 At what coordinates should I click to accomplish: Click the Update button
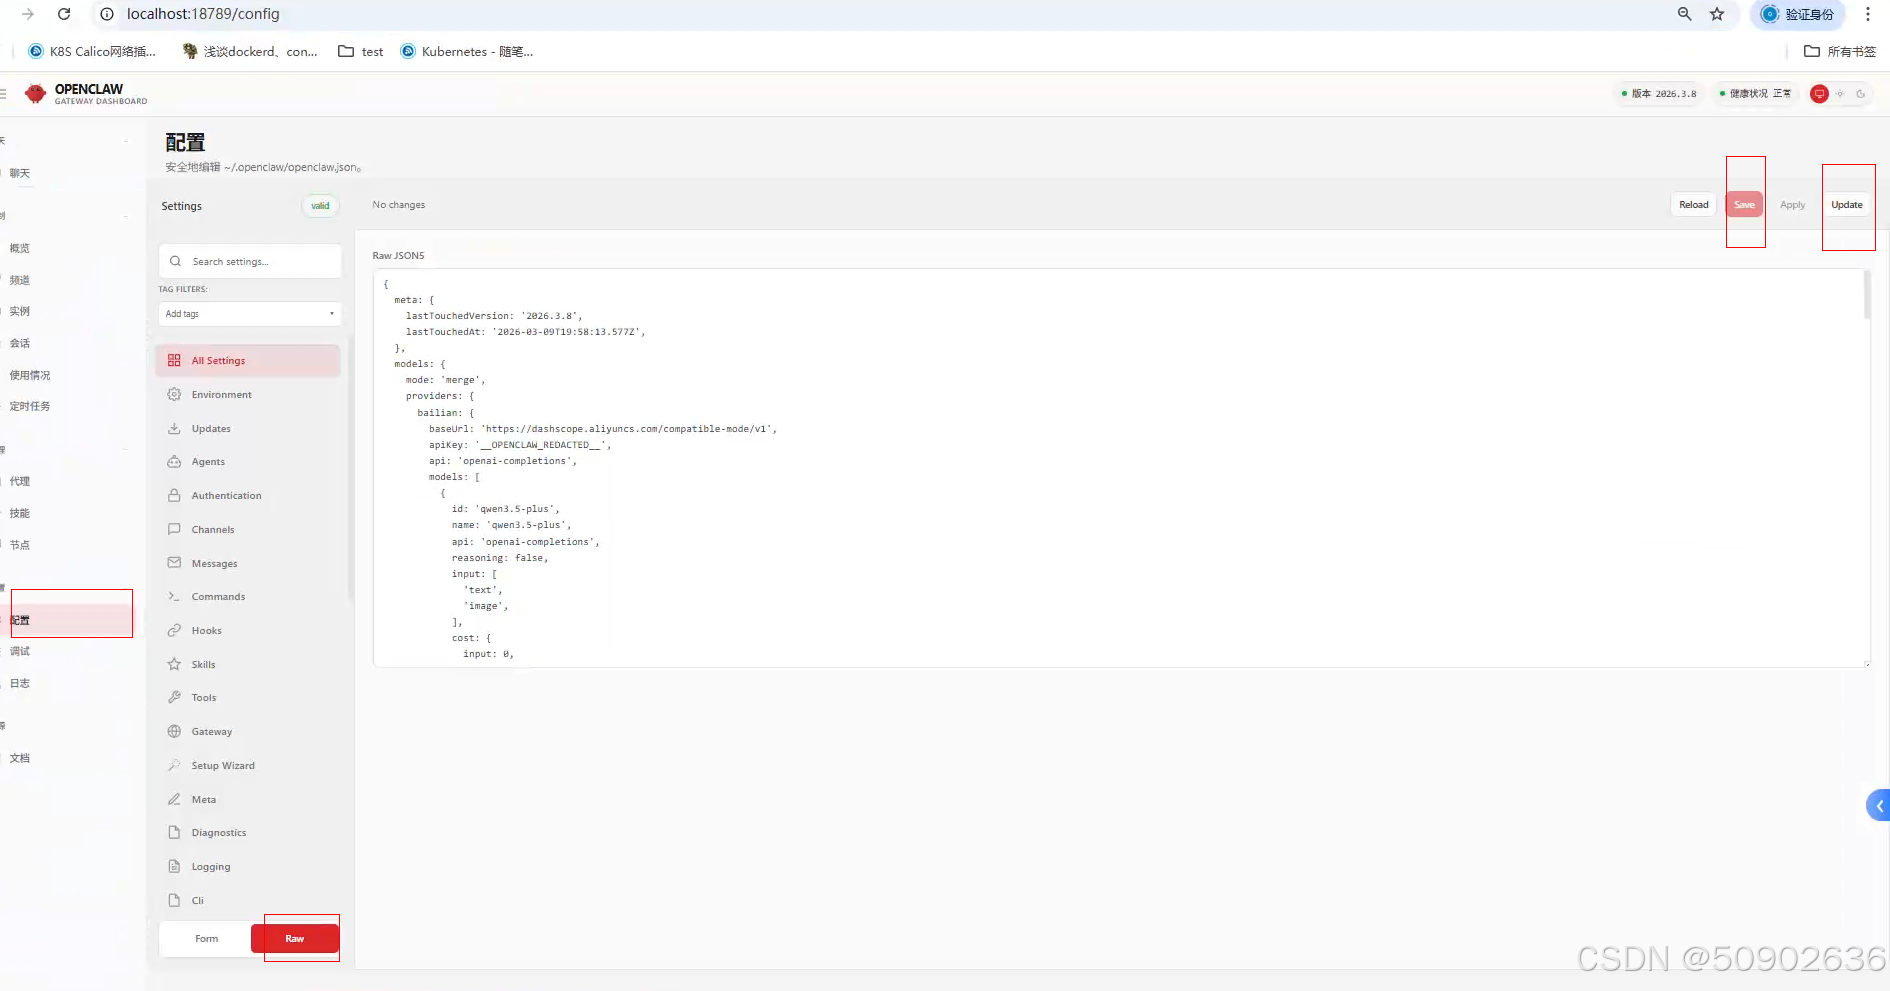point(1847,205)
